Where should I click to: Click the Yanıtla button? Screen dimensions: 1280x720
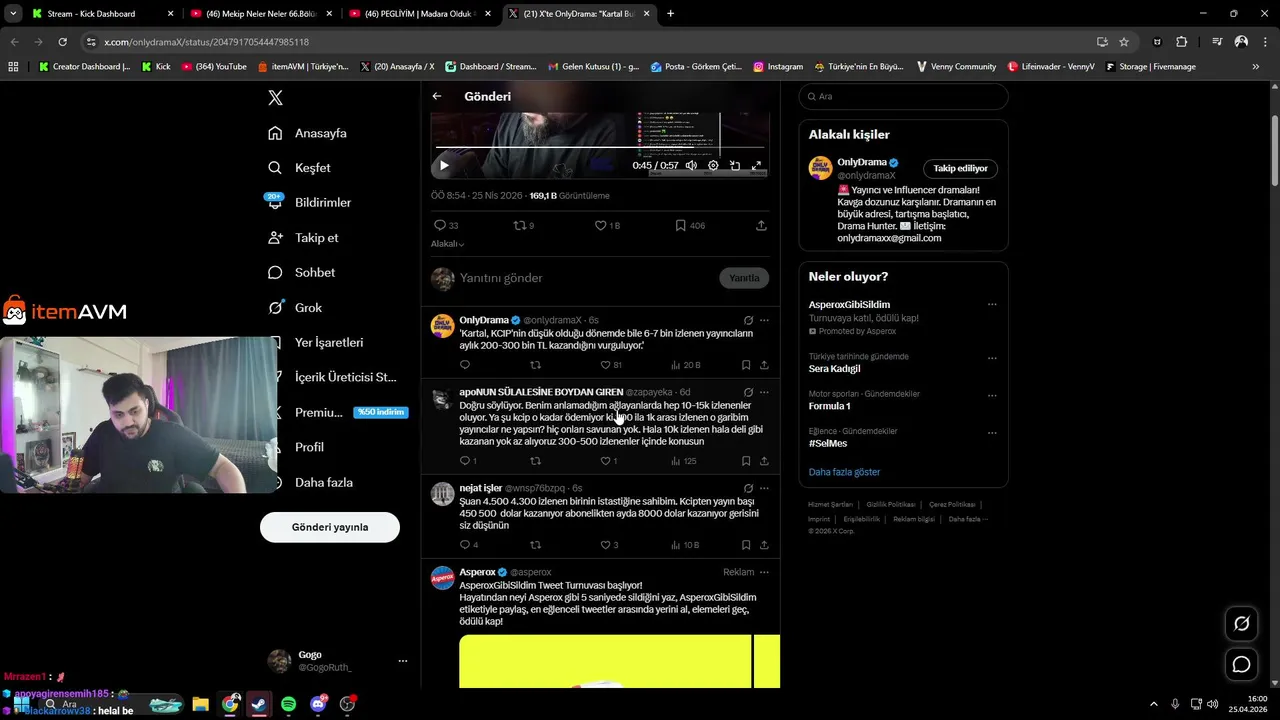tap(744, 278)
